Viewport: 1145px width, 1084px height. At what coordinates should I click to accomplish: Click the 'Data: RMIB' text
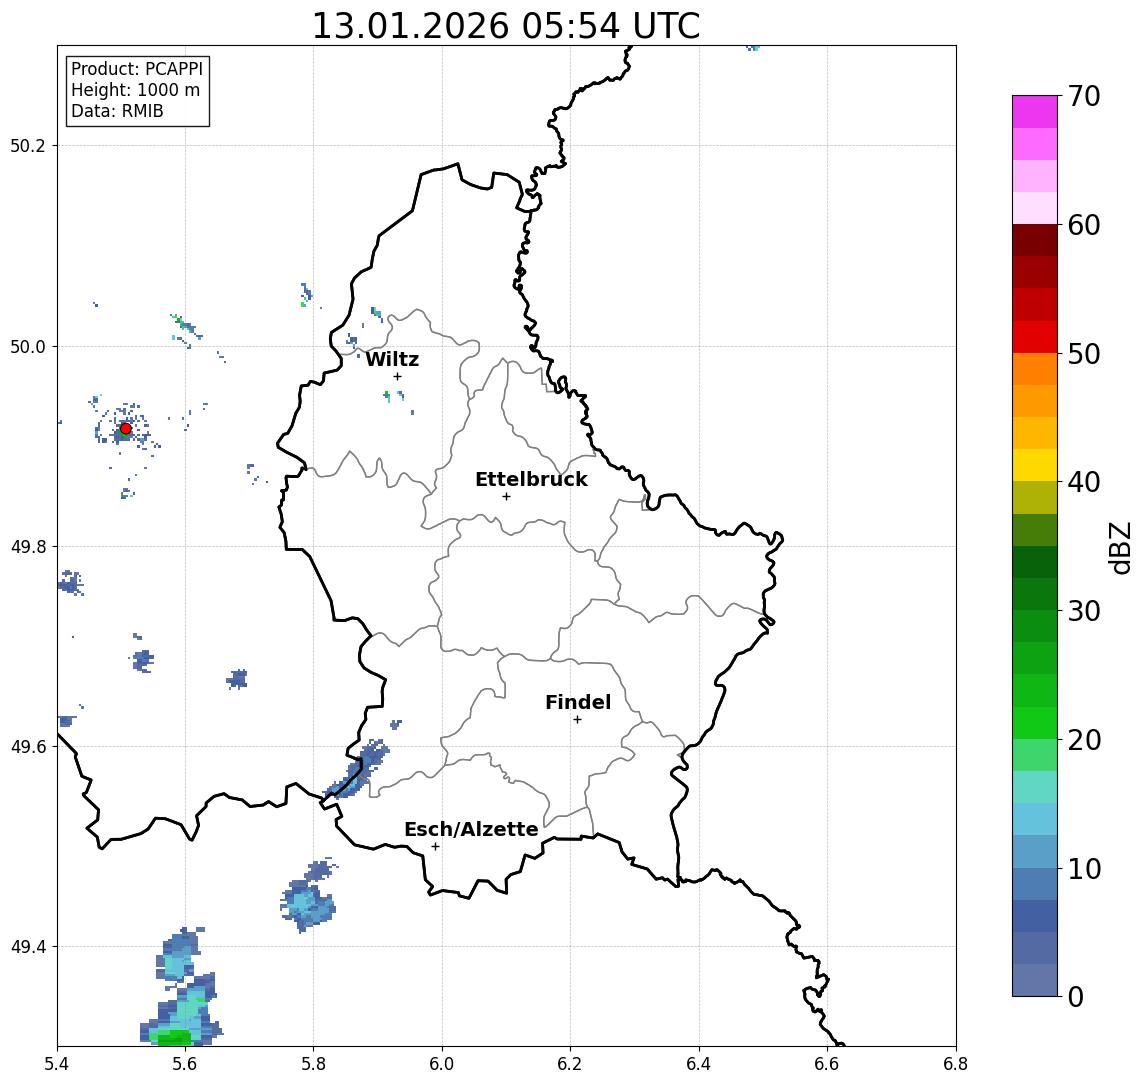tap(117, 111)
